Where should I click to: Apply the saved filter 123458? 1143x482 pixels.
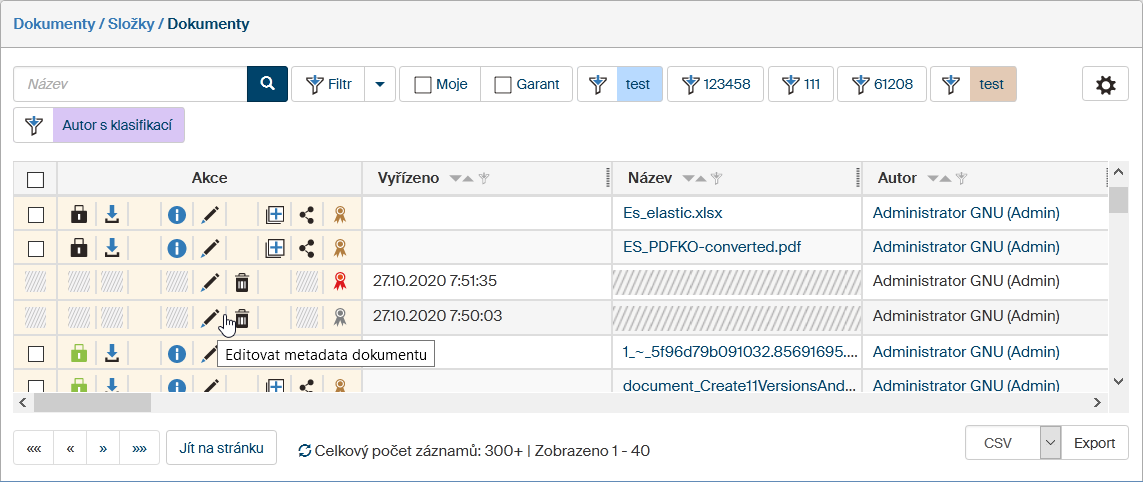[715, 85]
